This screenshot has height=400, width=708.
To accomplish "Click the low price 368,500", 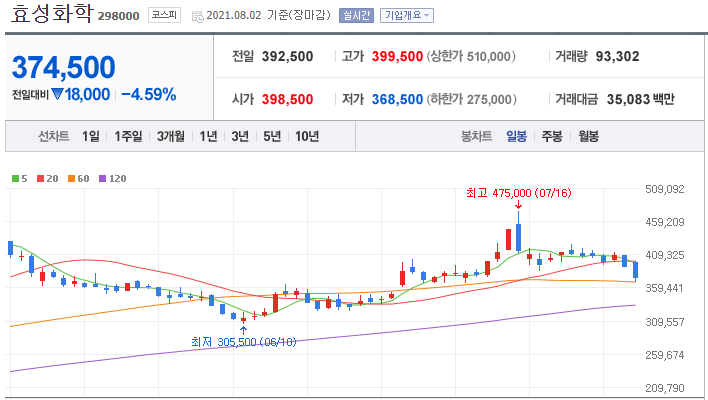I will coord(397,99).
